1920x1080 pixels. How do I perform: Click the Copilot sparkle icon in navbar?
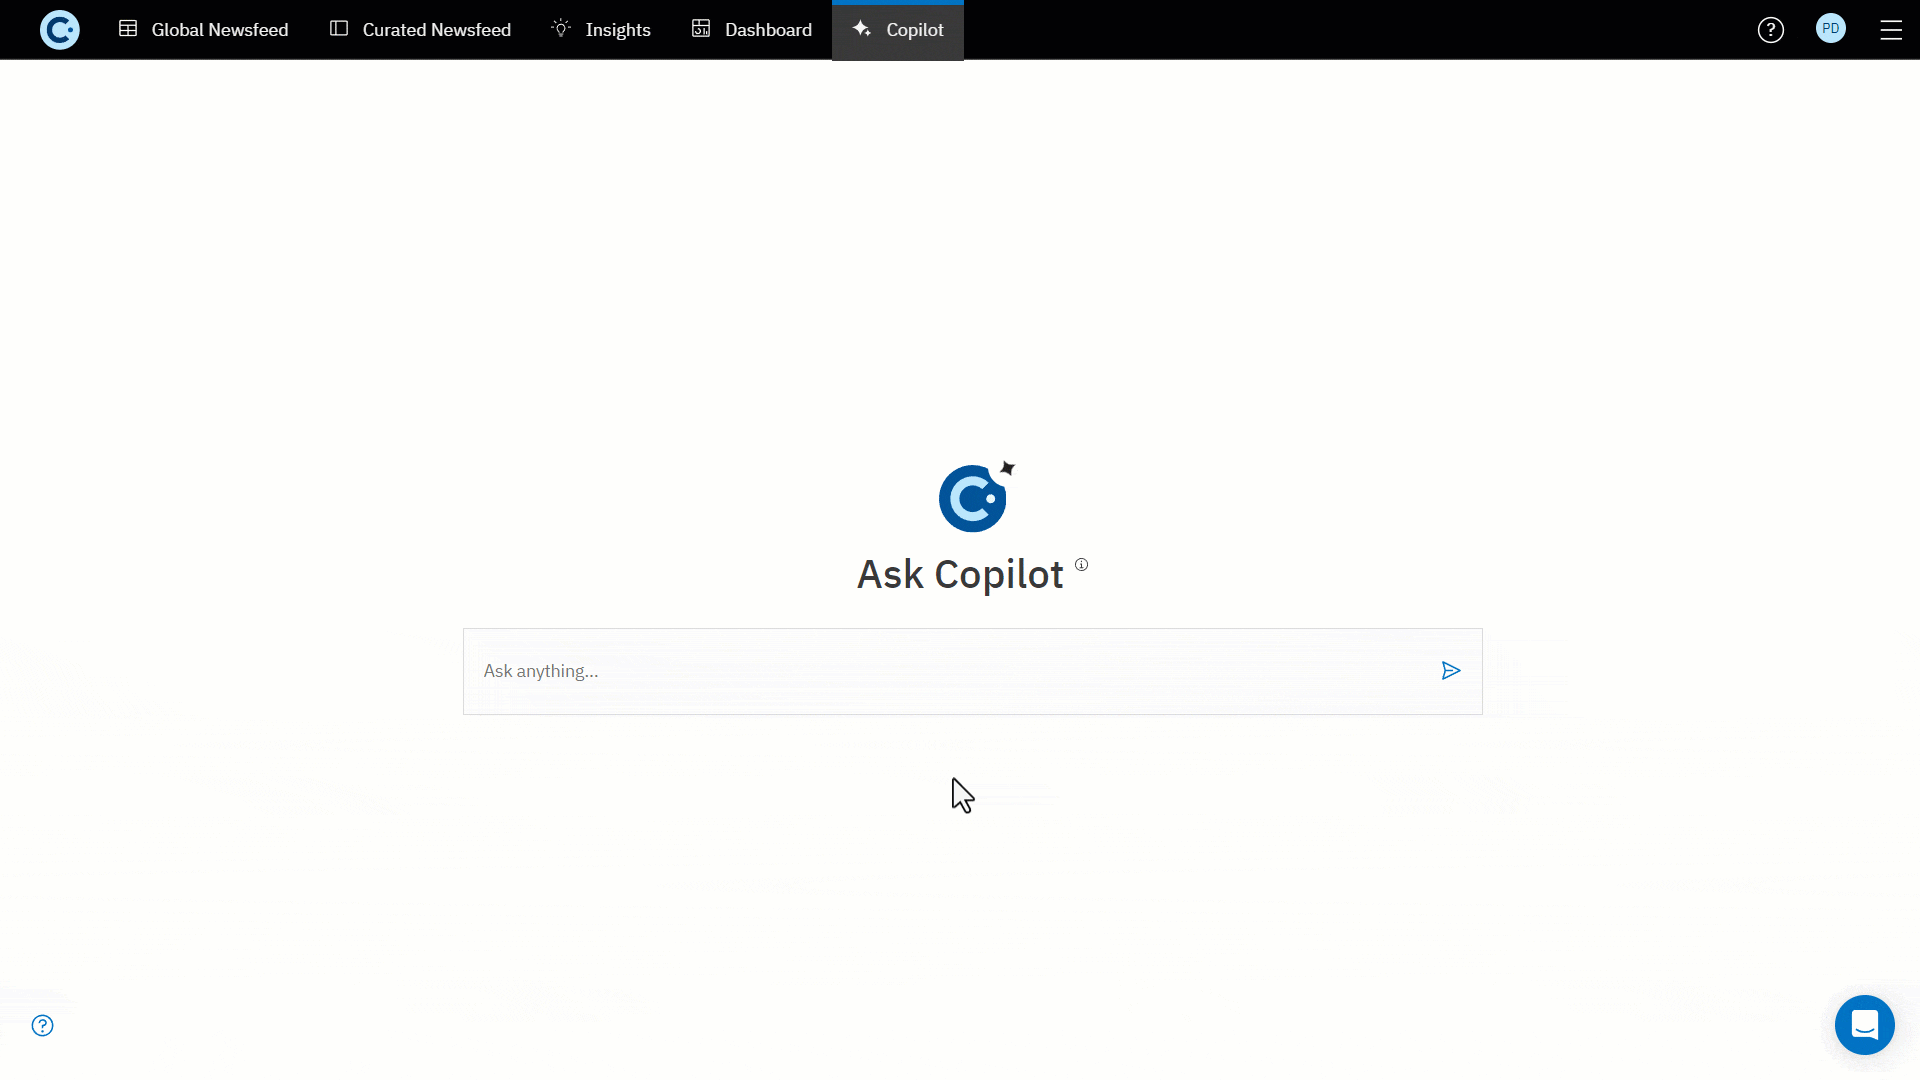(862, 29)
